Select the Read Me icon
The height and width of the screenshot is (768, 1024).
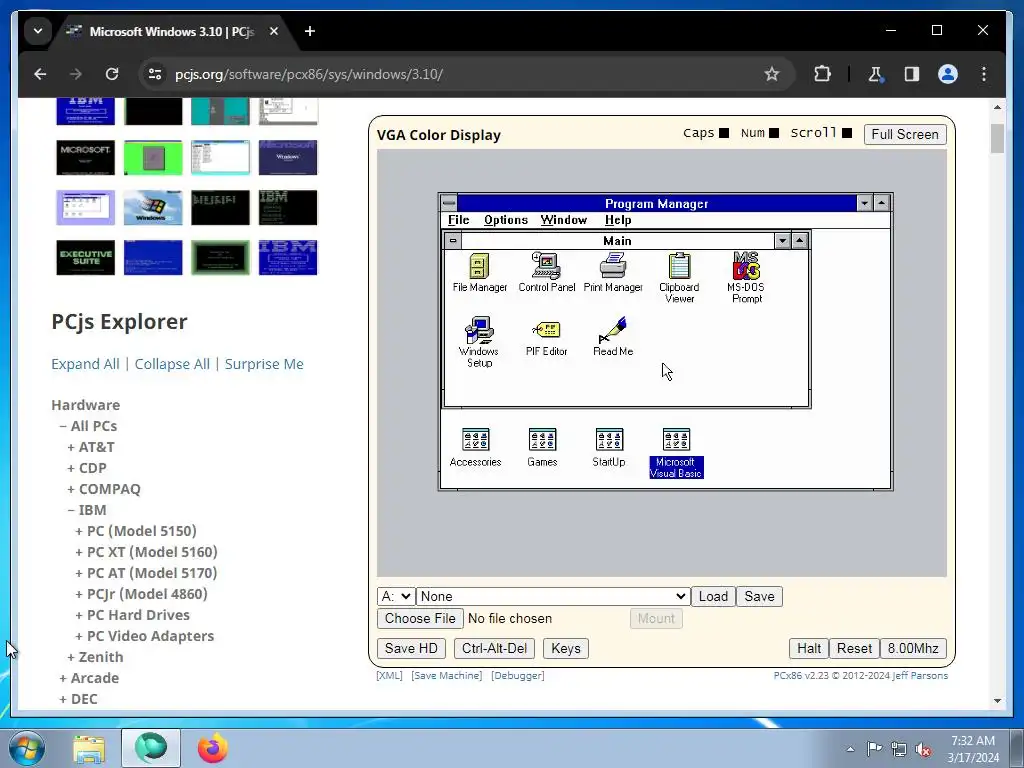click(x=613, y=337)
